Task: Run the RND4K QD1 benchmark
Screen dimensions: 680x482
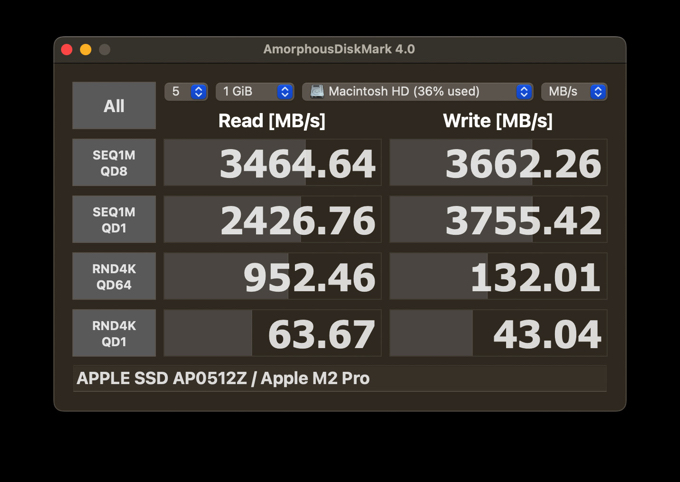Action: 114,333
